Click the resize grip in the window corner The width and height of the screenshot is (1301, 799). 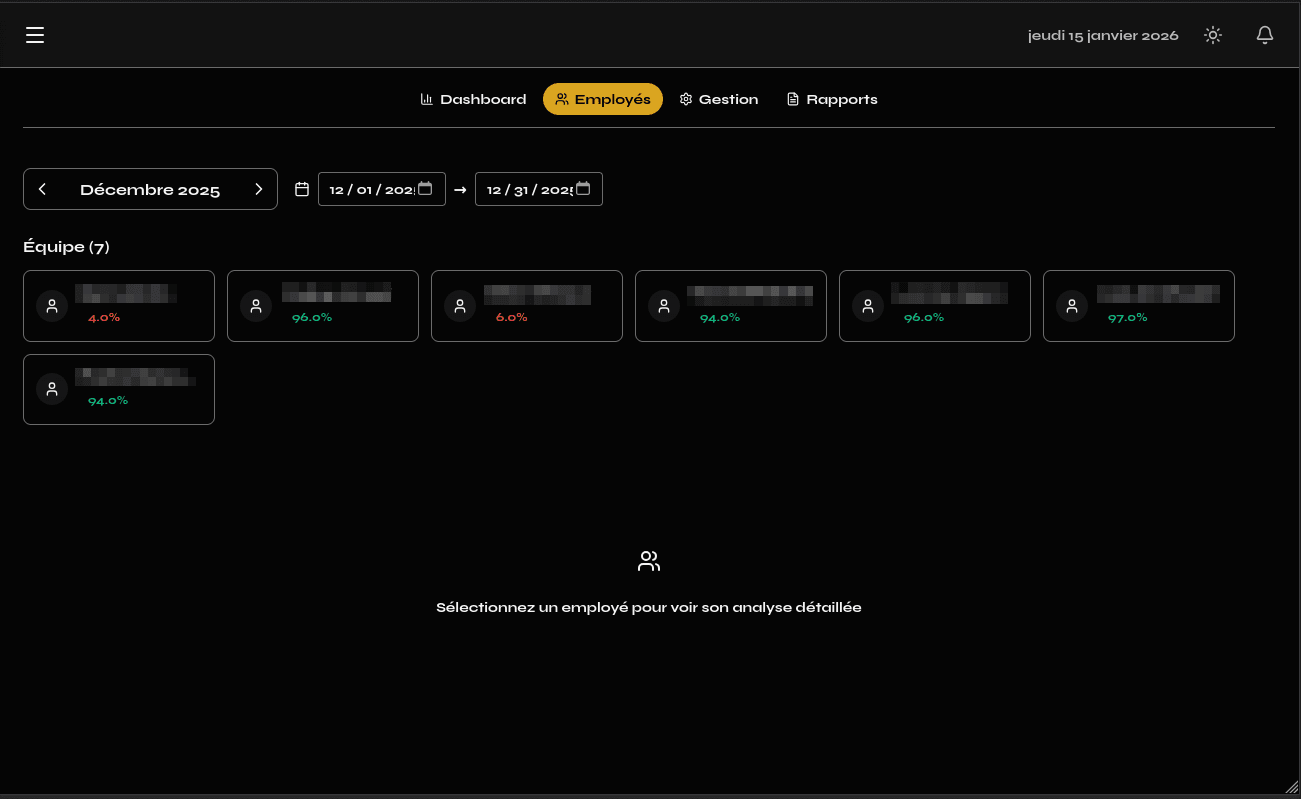coord(1289,787)
